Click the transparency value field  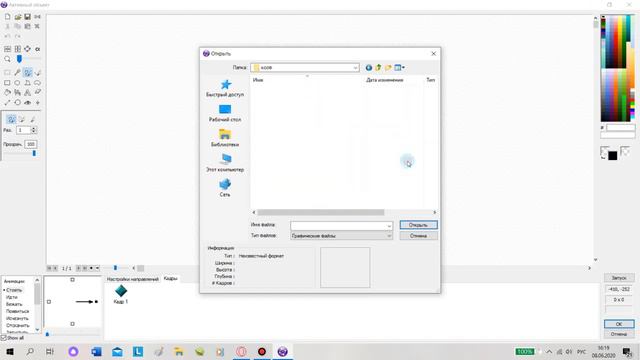[31, 144]
